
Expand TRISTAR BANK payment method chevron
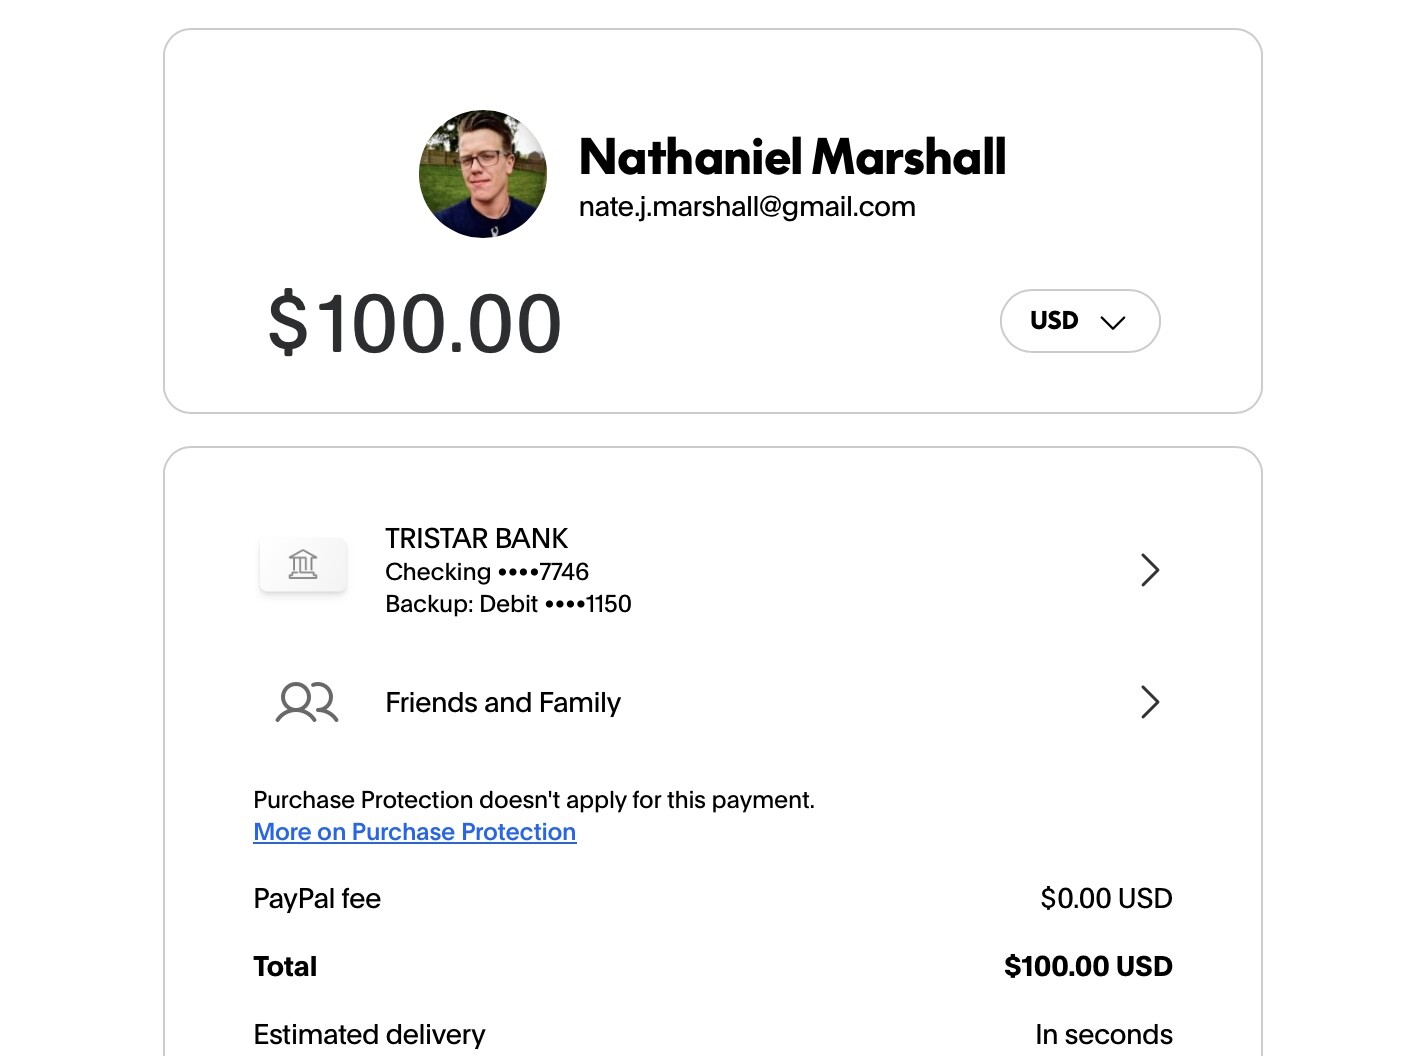pyautogui.click(x=1150, y=570)
